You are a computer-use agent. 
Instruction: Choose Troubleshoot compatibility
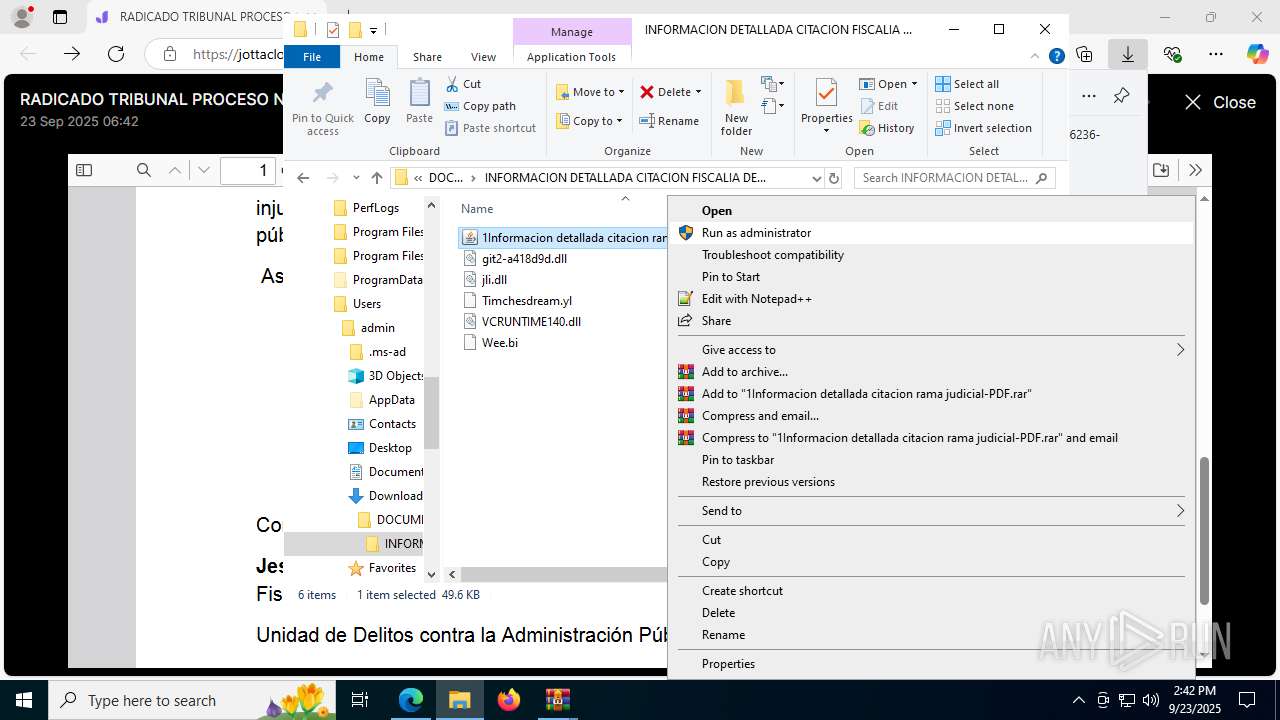pos(931,255)
